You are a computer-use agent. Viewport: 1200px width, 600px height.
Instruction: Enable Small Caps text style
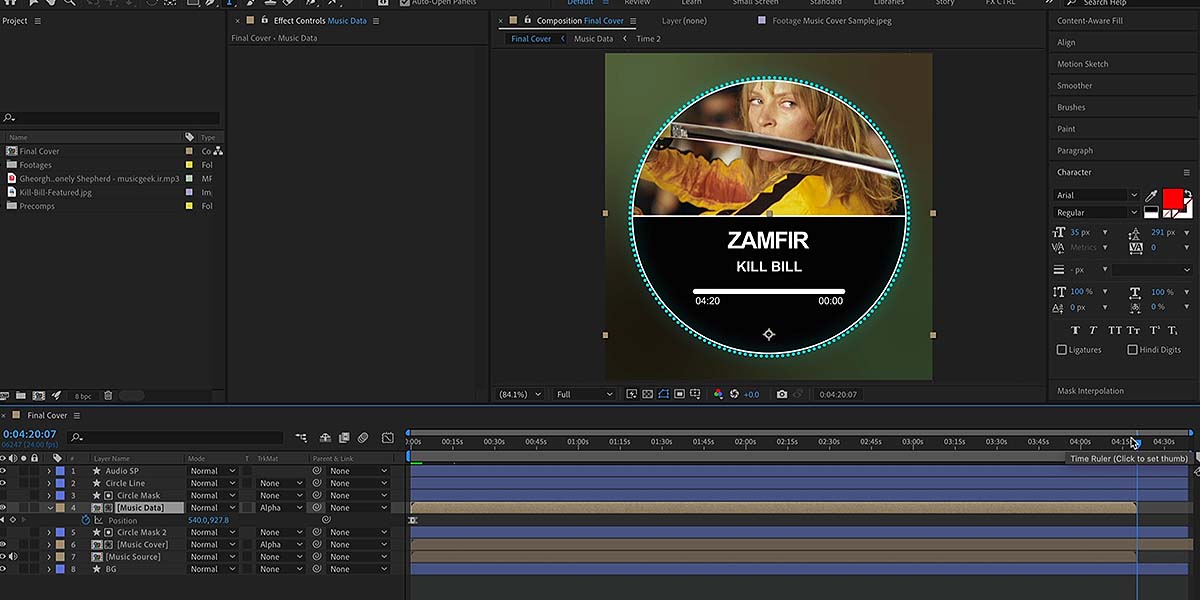coord(1134,330)
